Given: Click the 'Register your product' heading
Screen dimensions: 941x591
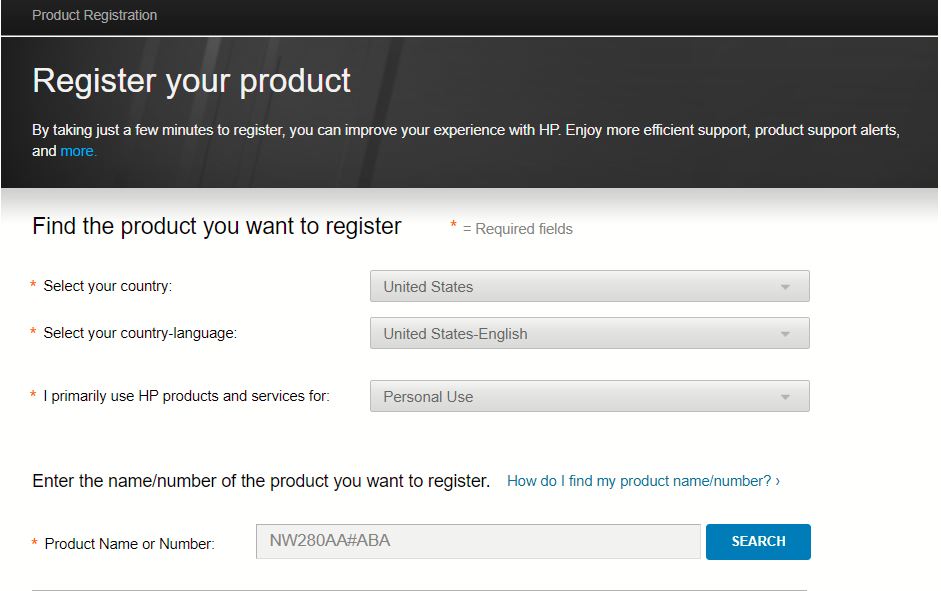Looking at the screenshot, I should click(191, 80).
